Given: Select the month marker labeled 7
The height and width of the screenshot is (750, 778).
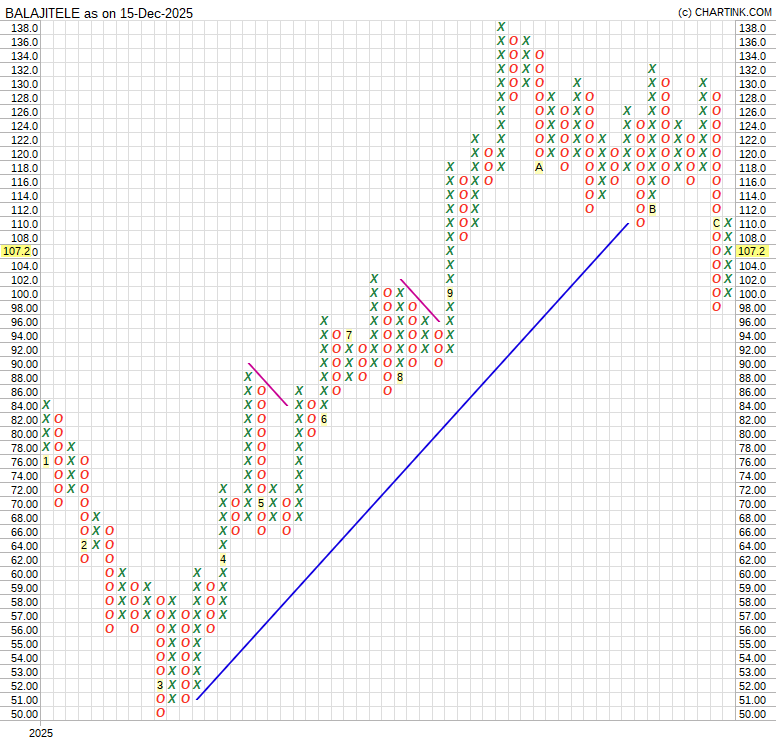Looking at the screenshot, I should 349,335.
